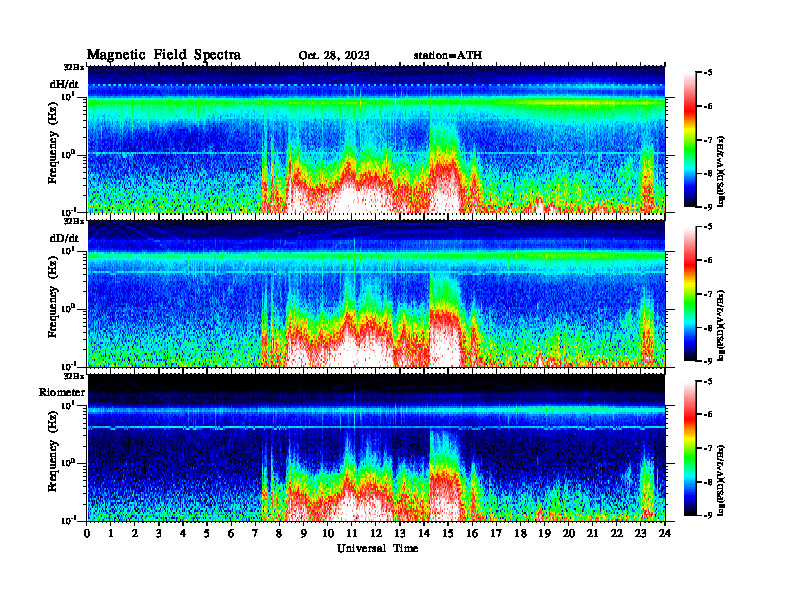Screen dimensions: 792x612
Task: Click the hour '2' tick label on the time axis
Action: point(135,534)
